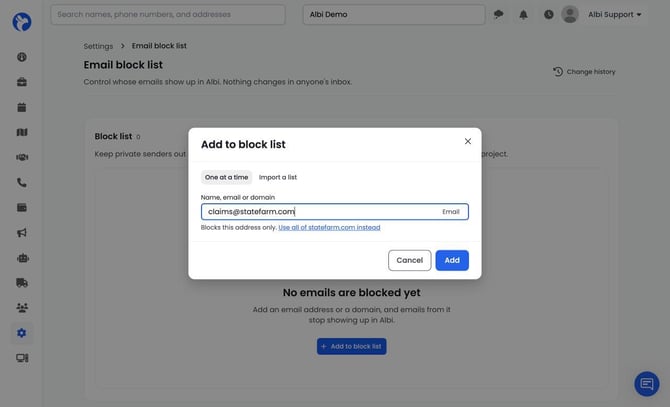Open the globe dashboard sidebar icon
Screen dimensions: 670x407
22,57
